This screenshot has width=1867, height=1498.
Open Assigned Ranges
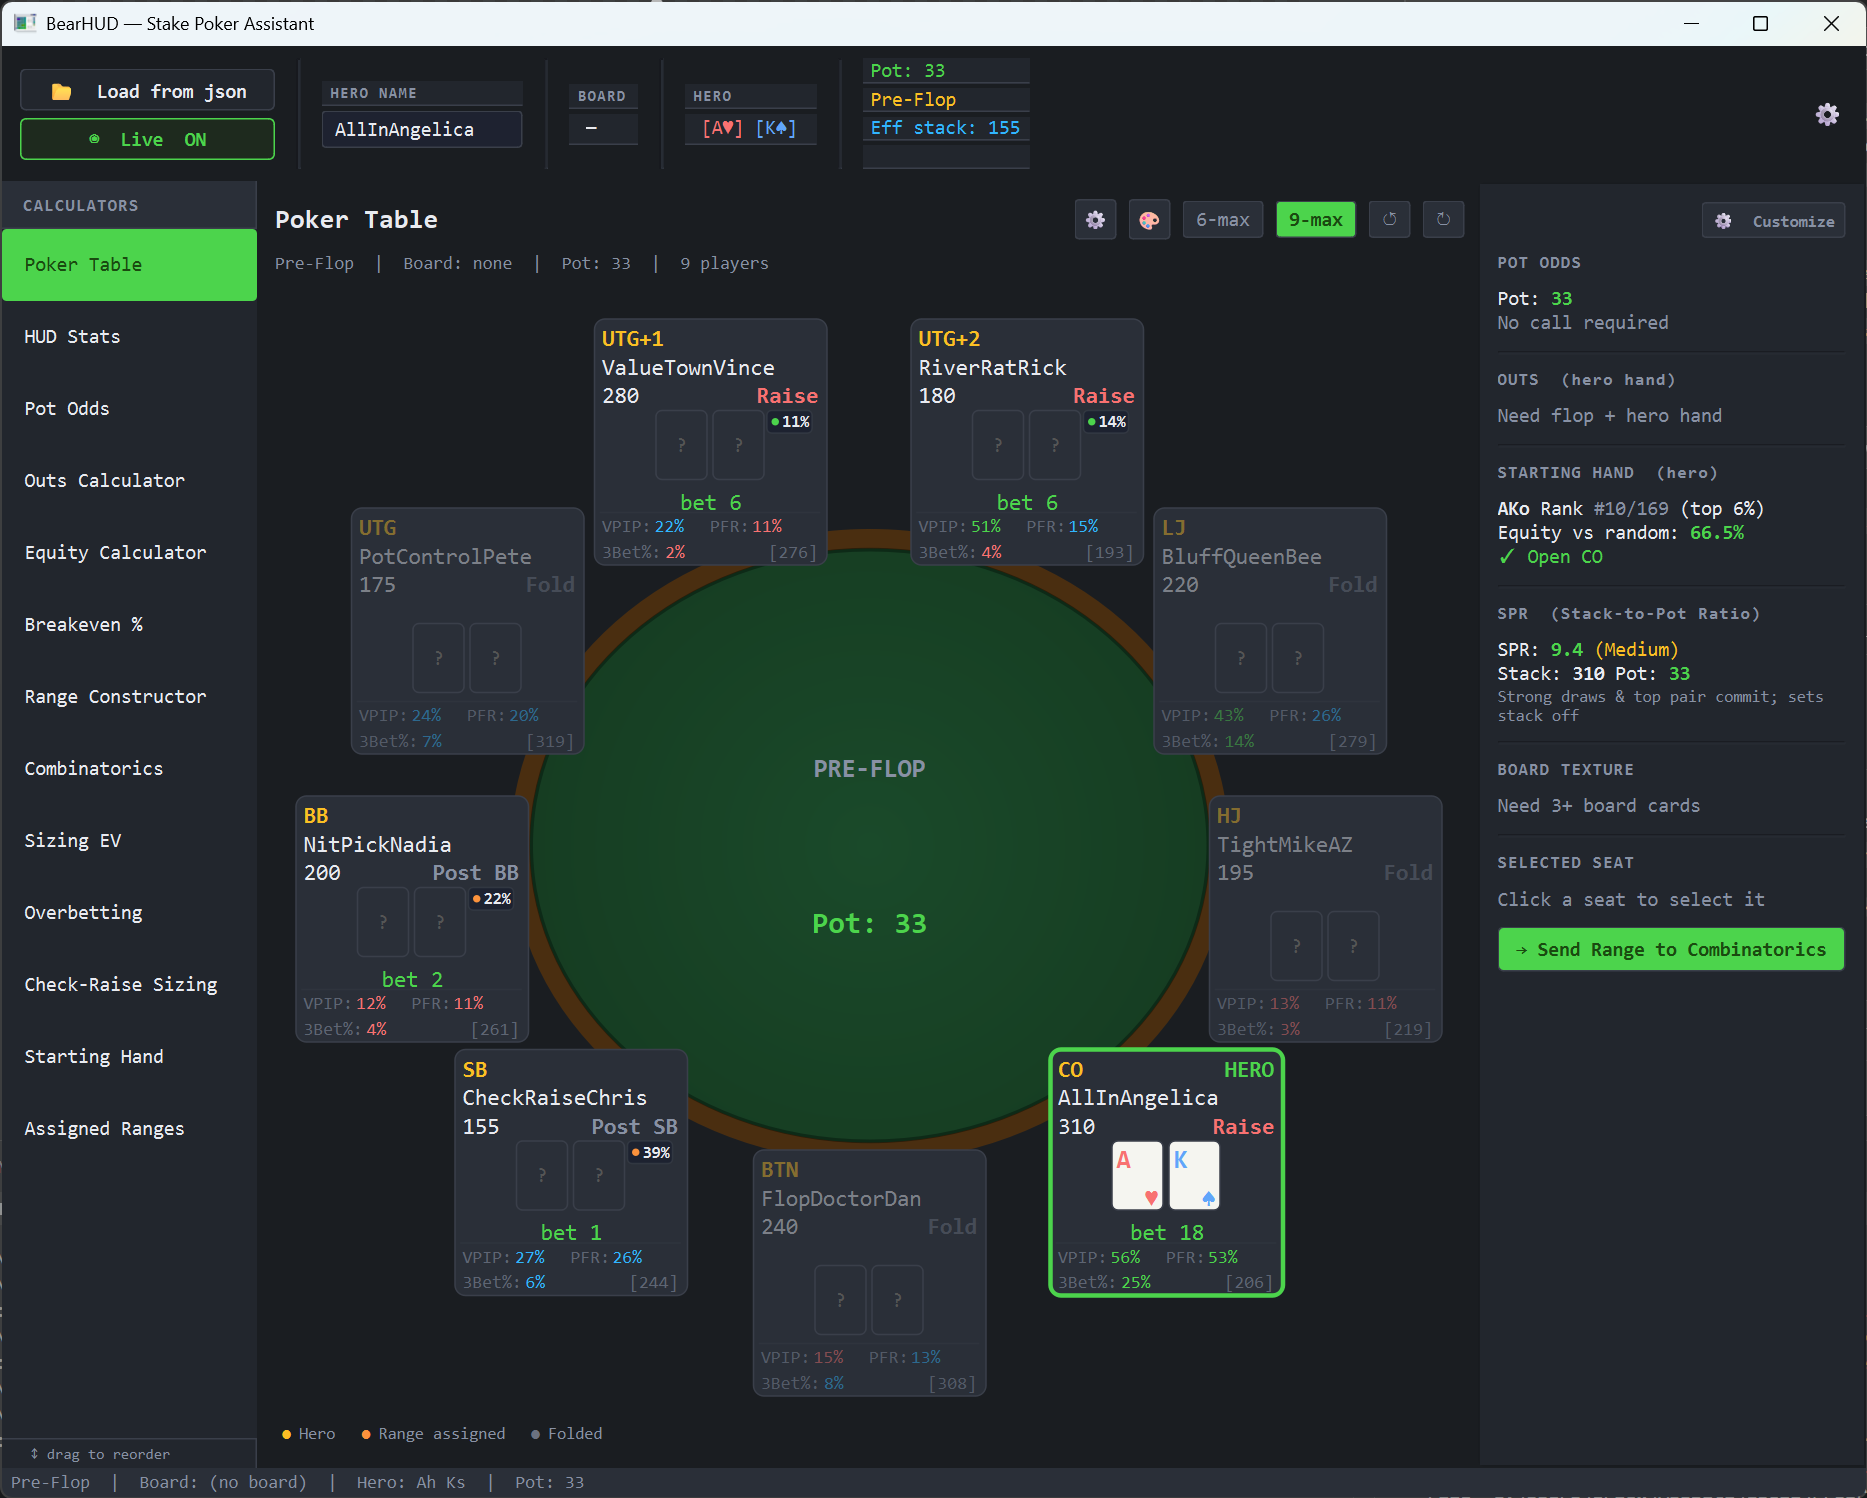coord(129,1129)
